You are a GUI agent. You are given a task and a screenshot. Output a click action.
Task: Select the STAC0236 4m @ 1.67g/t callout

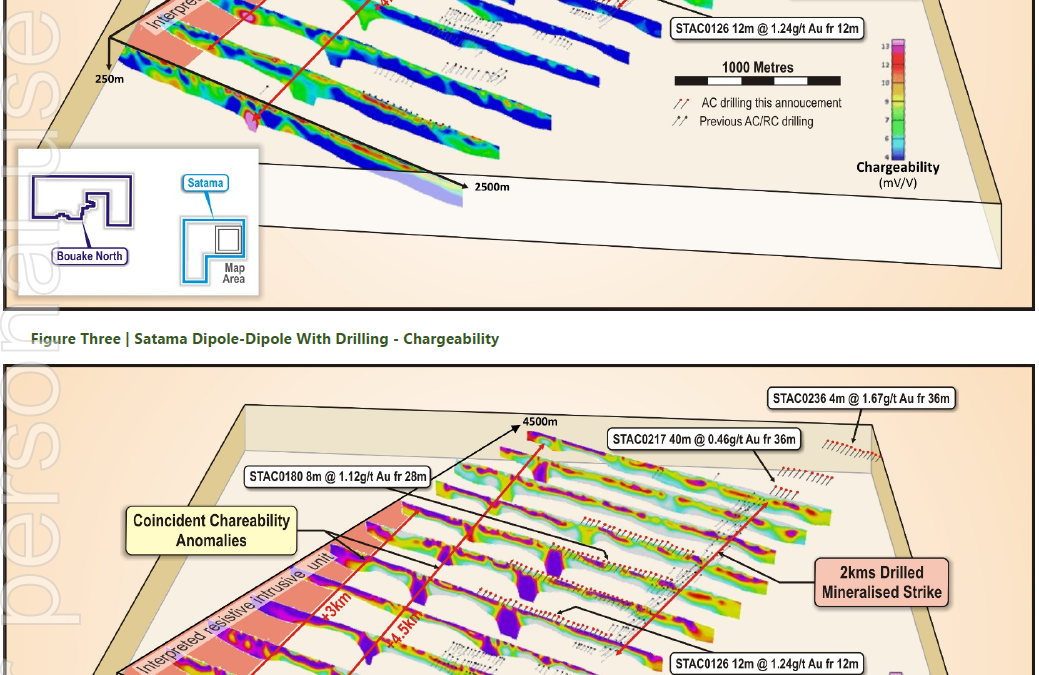pos(861,398)
